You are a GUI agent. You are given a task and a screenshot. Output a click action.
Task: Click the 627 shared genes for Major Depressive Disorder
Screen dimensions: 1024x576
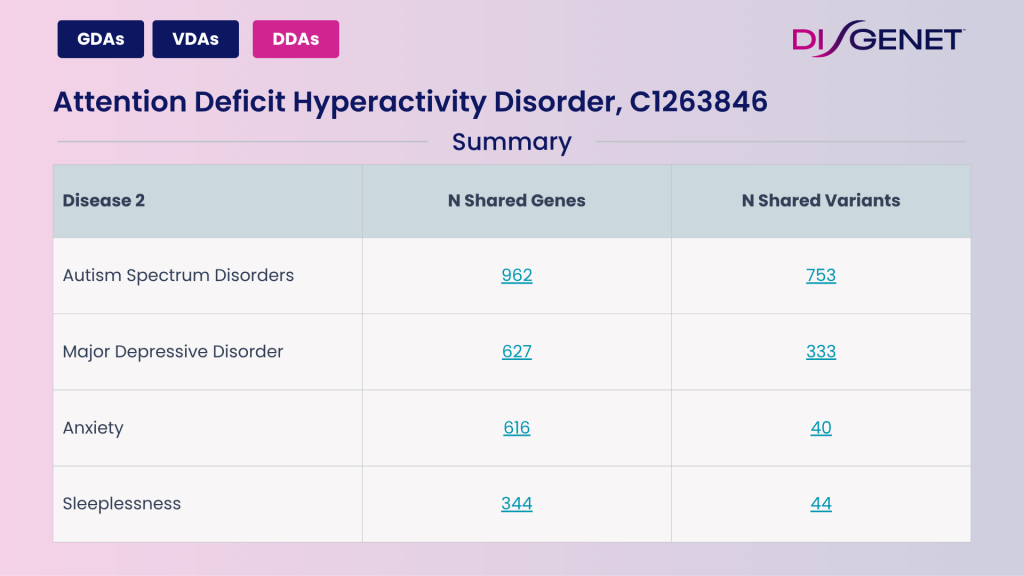(516, 351)
